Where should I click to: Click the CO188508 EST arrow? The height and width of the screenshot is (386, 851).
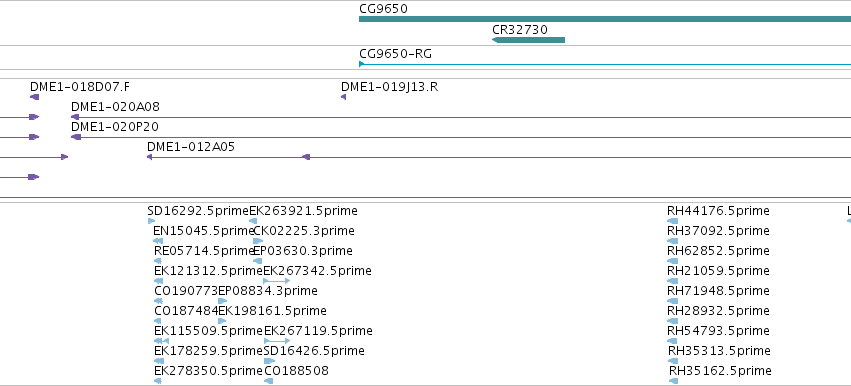point(268,381)
